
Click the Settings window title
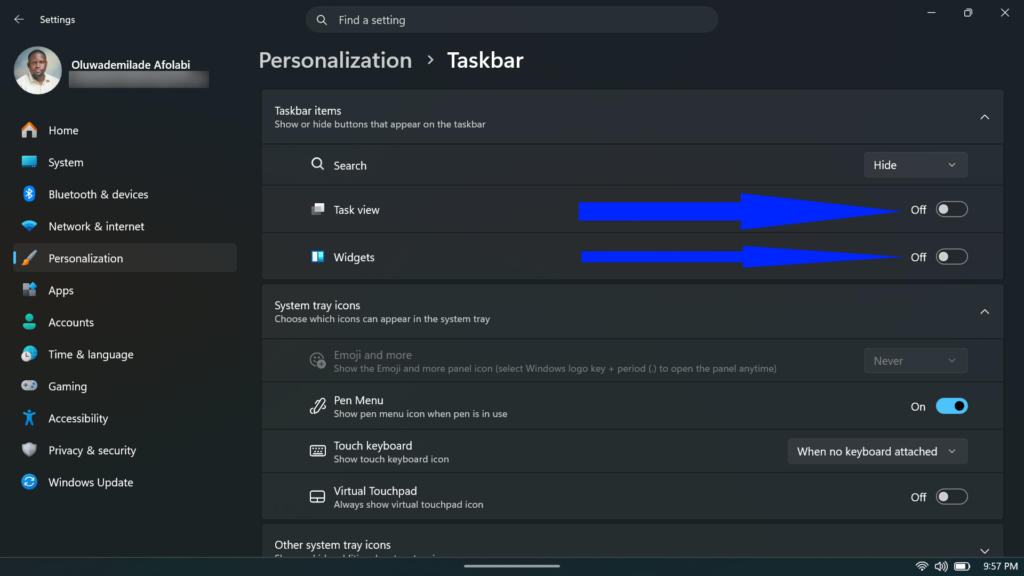coord(57,20)
